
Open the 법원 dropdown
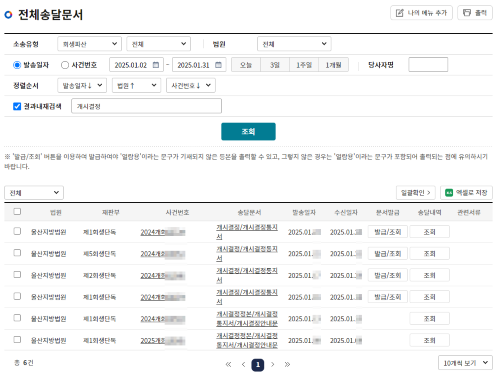tap(294, 44)
